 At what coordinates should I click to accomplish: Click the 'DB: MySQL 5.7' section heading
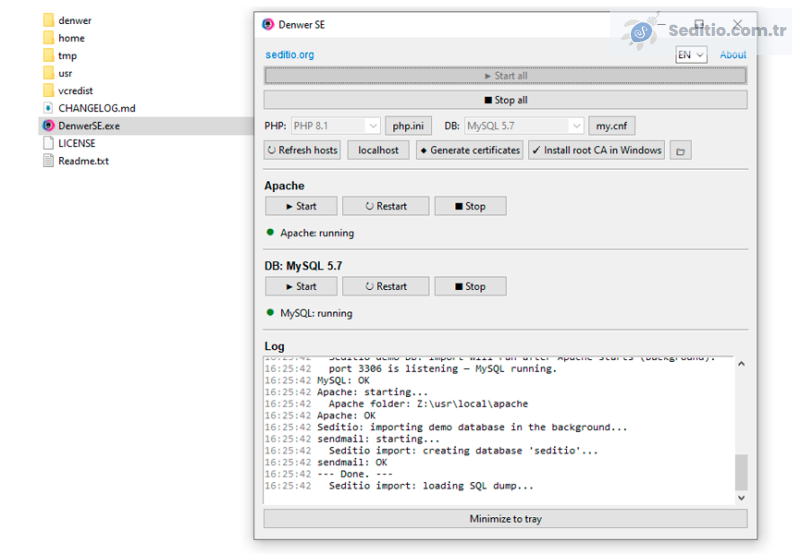pyautogui.click(x=303, y=266)
